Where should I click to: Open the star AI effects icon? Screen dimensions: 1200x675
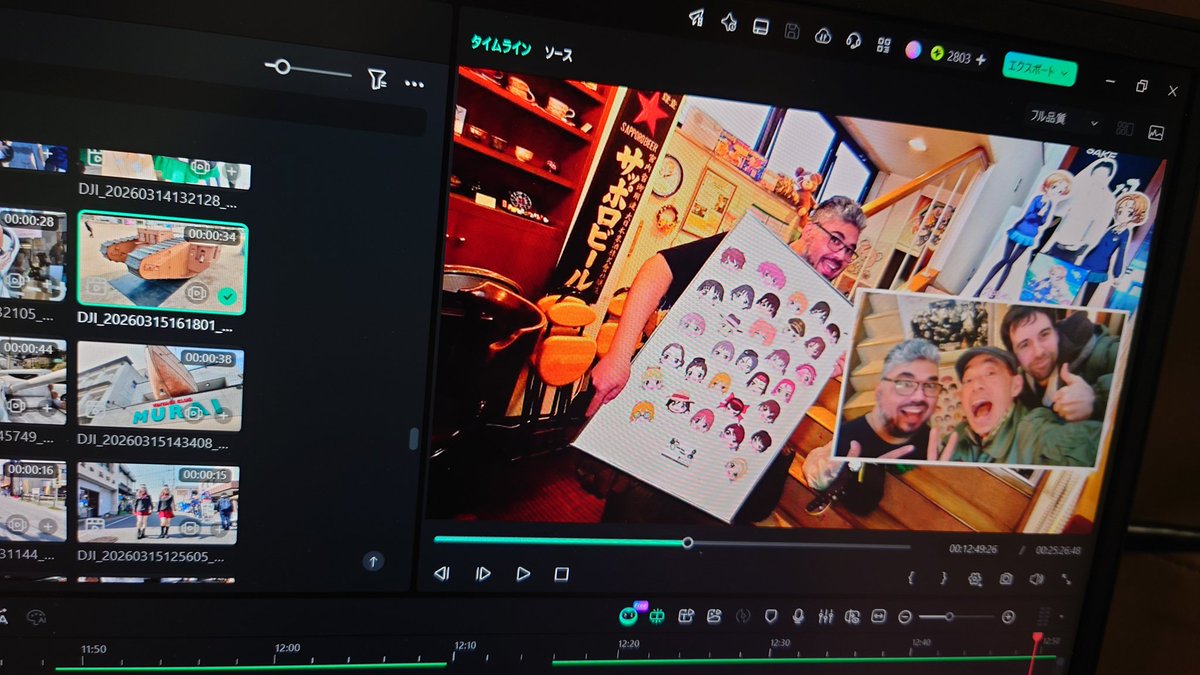pos(729,21)
